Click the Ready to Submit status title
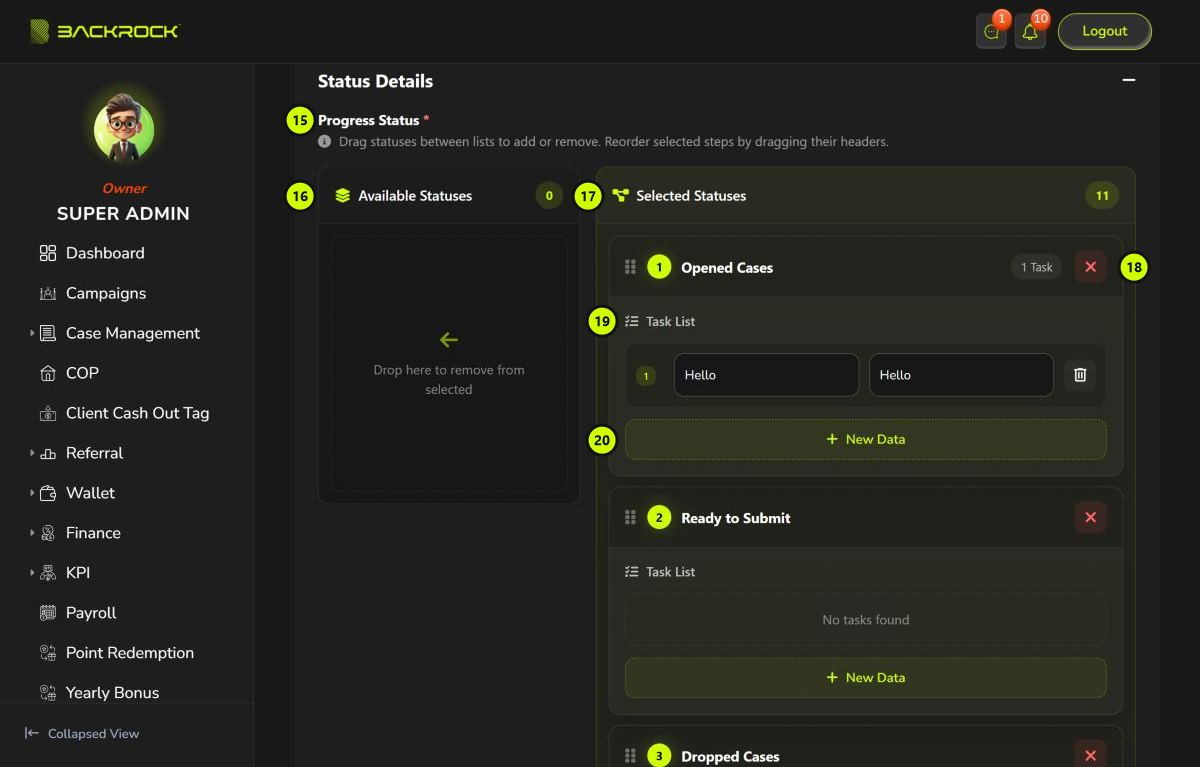 pyautogui.click(x=736, y=518)
